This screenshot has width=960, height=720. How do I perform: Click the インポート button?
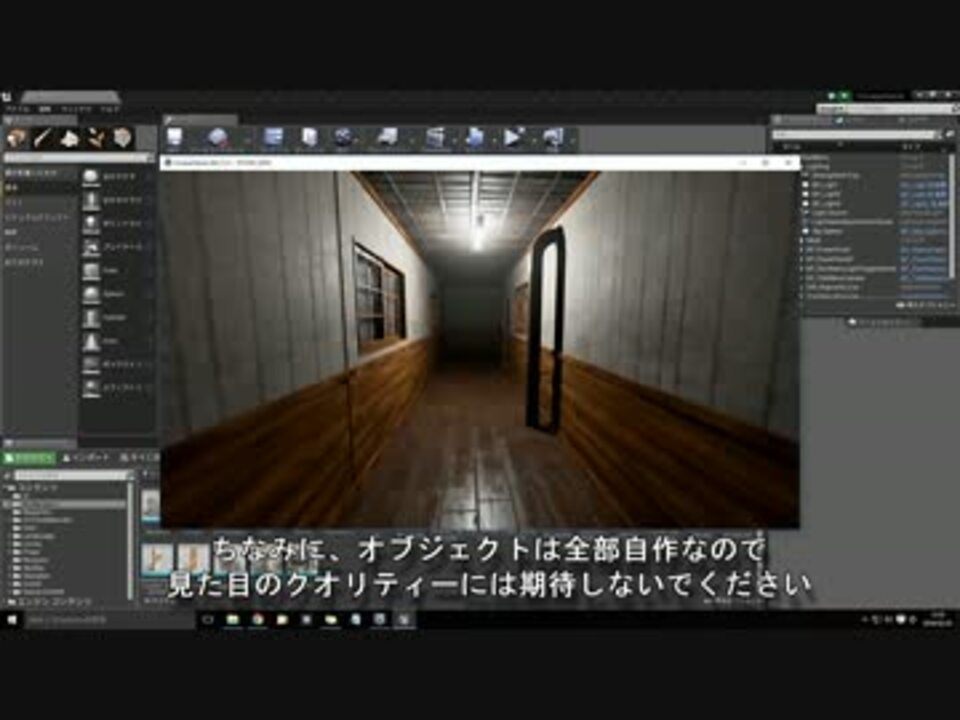coord(86,457)
